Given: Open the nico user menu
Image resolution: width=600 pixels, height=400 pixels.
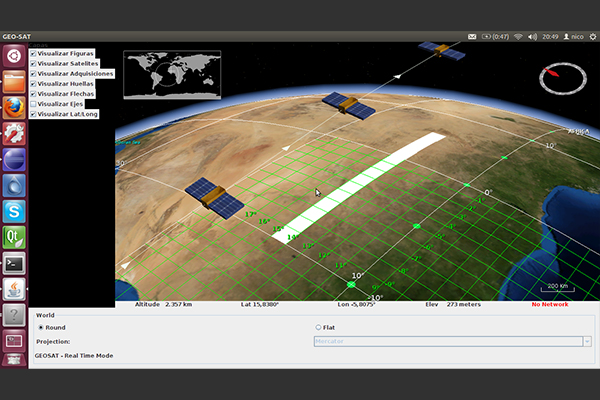Looking at the screenshot, I should pos(574,36).
